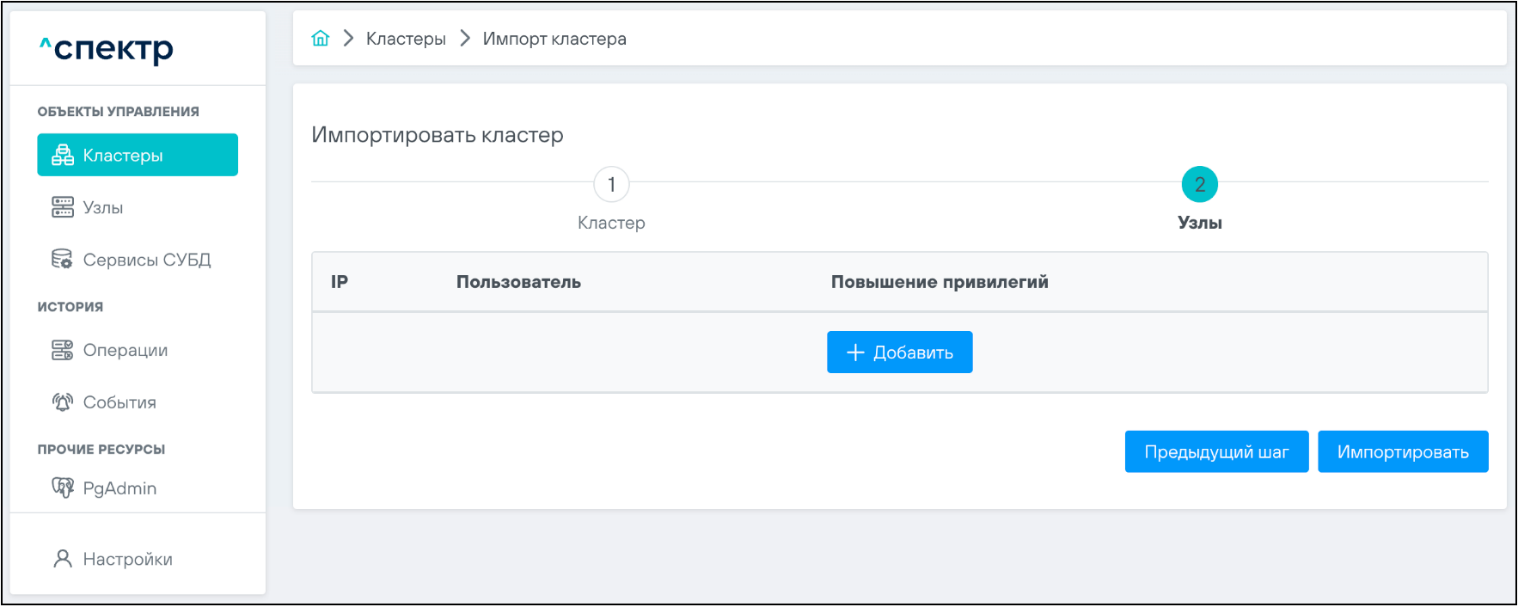Viewport: 1518px width, 607px height.
Task: Click the События bell icon
Action: click(63, 403)
